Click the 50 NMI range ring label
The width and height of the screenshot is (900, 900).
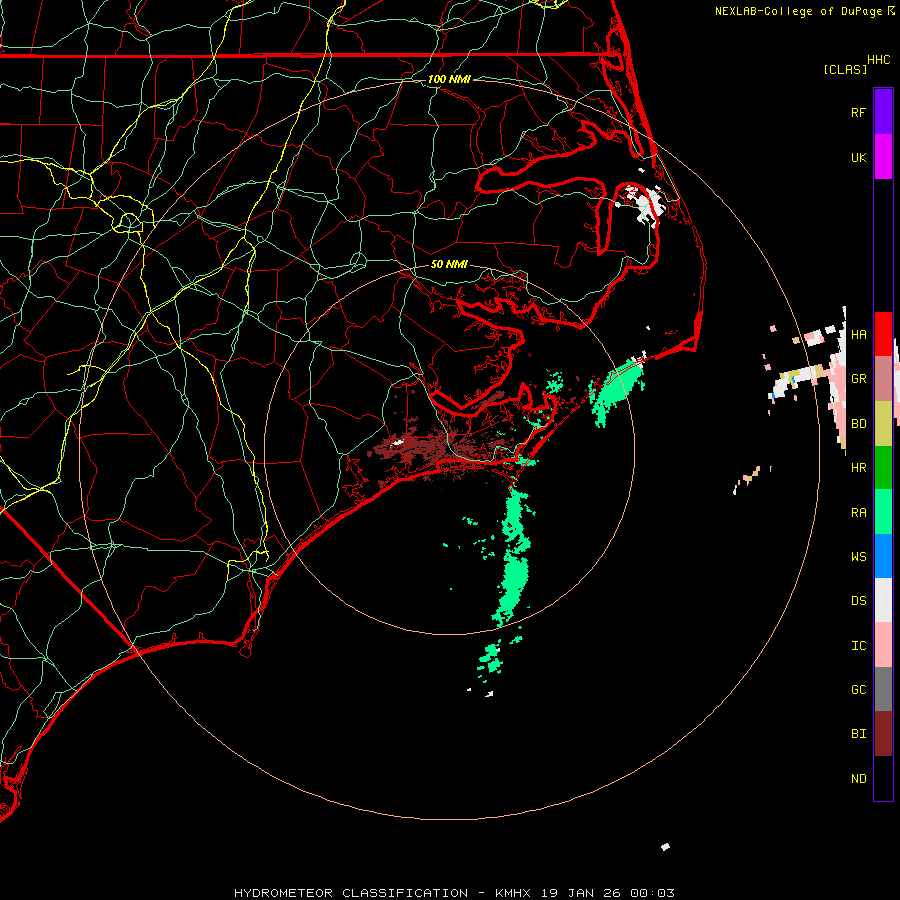(449, 265)
